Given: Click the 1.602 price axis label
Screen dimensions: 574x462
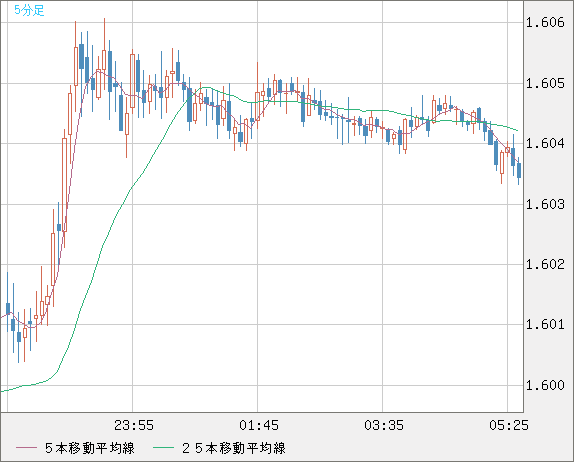Looking at the screenshot, I should click(x=545, y=264).
